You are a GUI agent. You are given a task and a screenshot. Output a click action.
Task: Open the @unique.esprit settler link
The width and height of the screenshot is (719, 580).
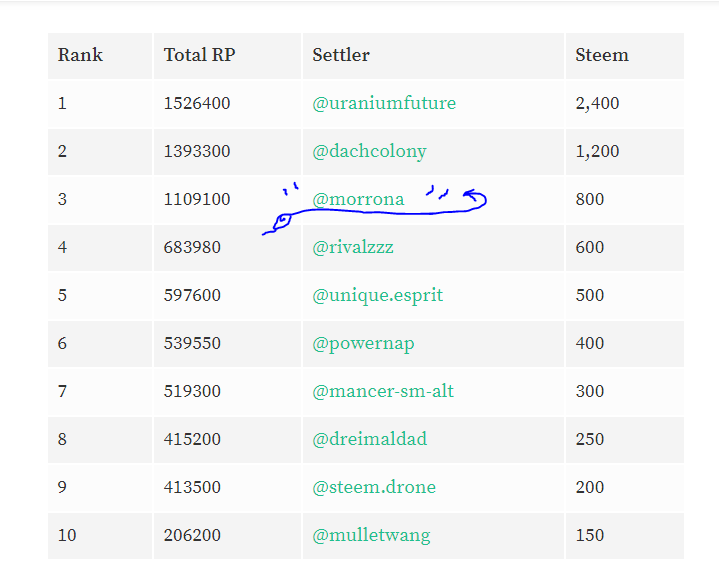tap(377, 295)
